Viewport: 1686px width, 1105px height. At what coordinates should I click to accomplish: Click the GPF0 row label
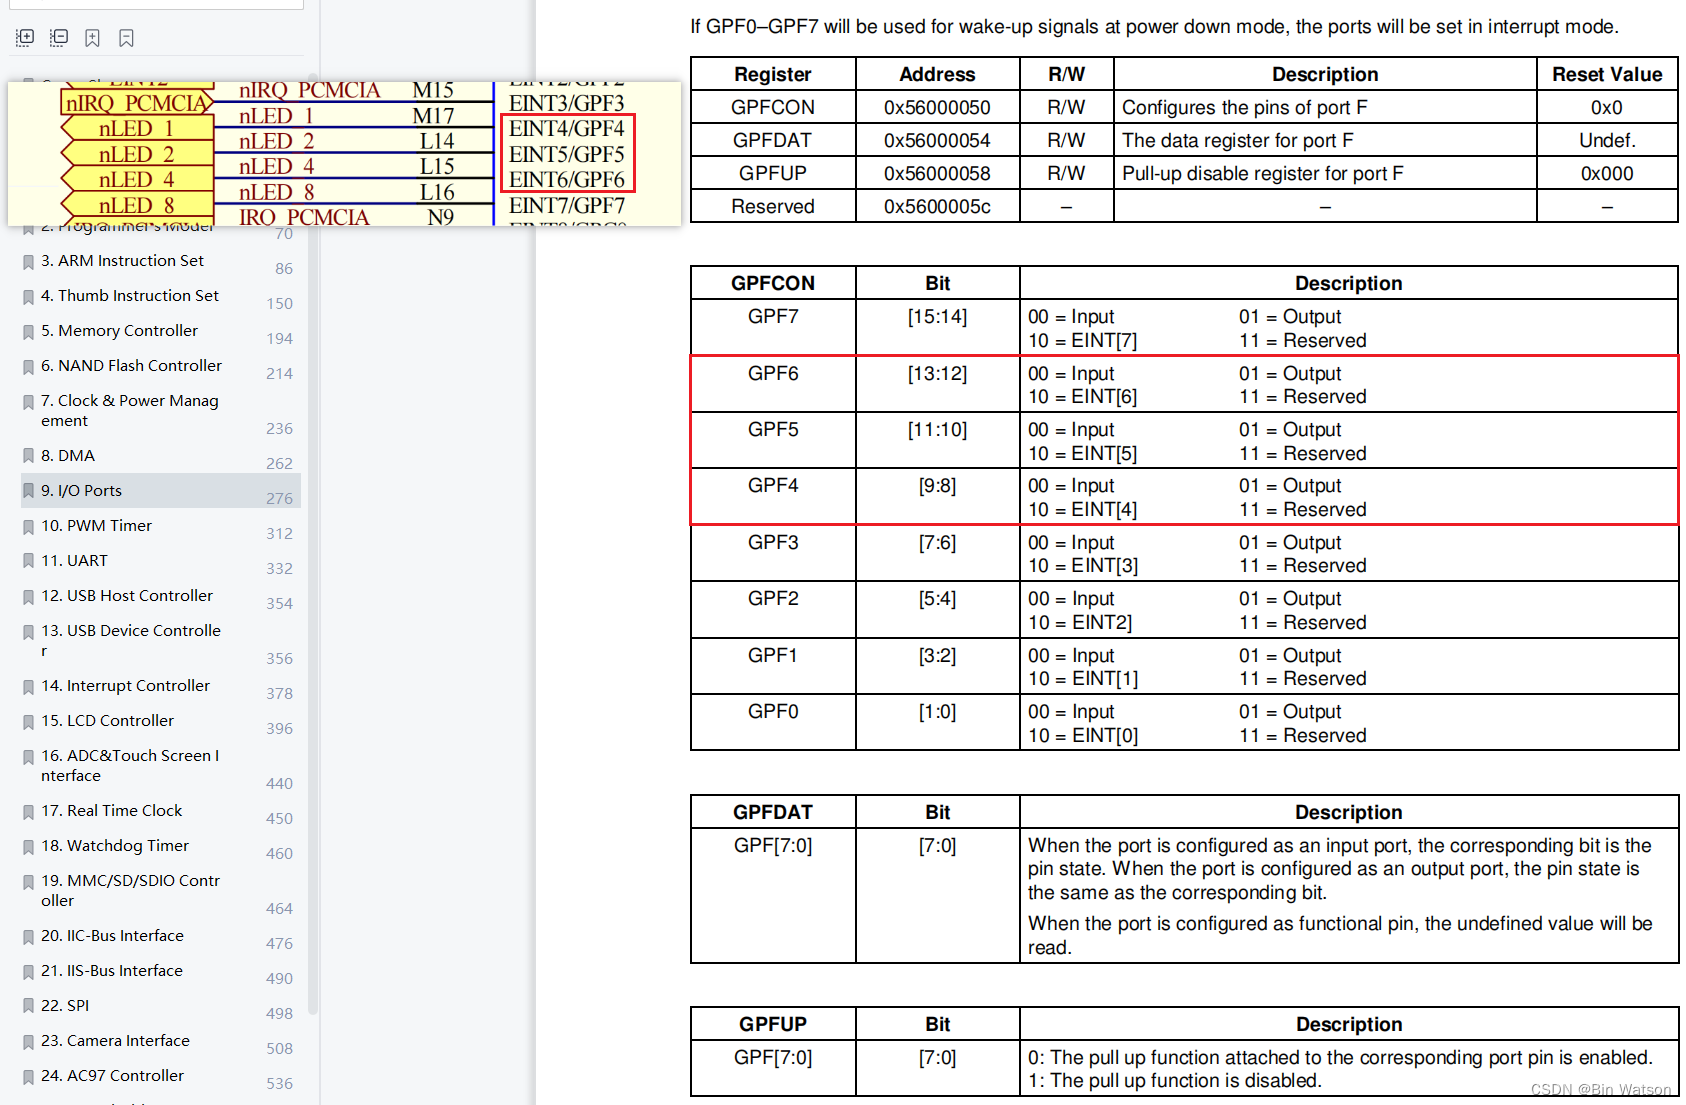coord(773,711)
